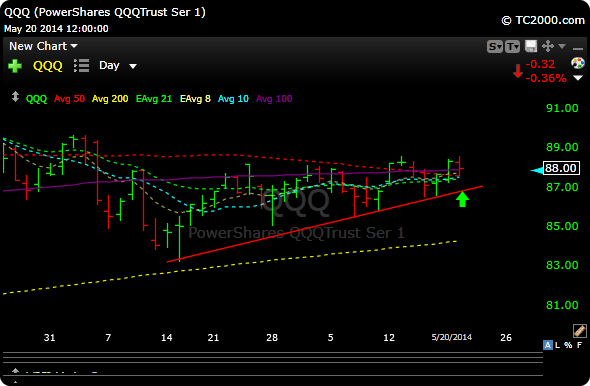Click the yellow QQQ symbol button

pyautogui.click(x=48, y=66)
